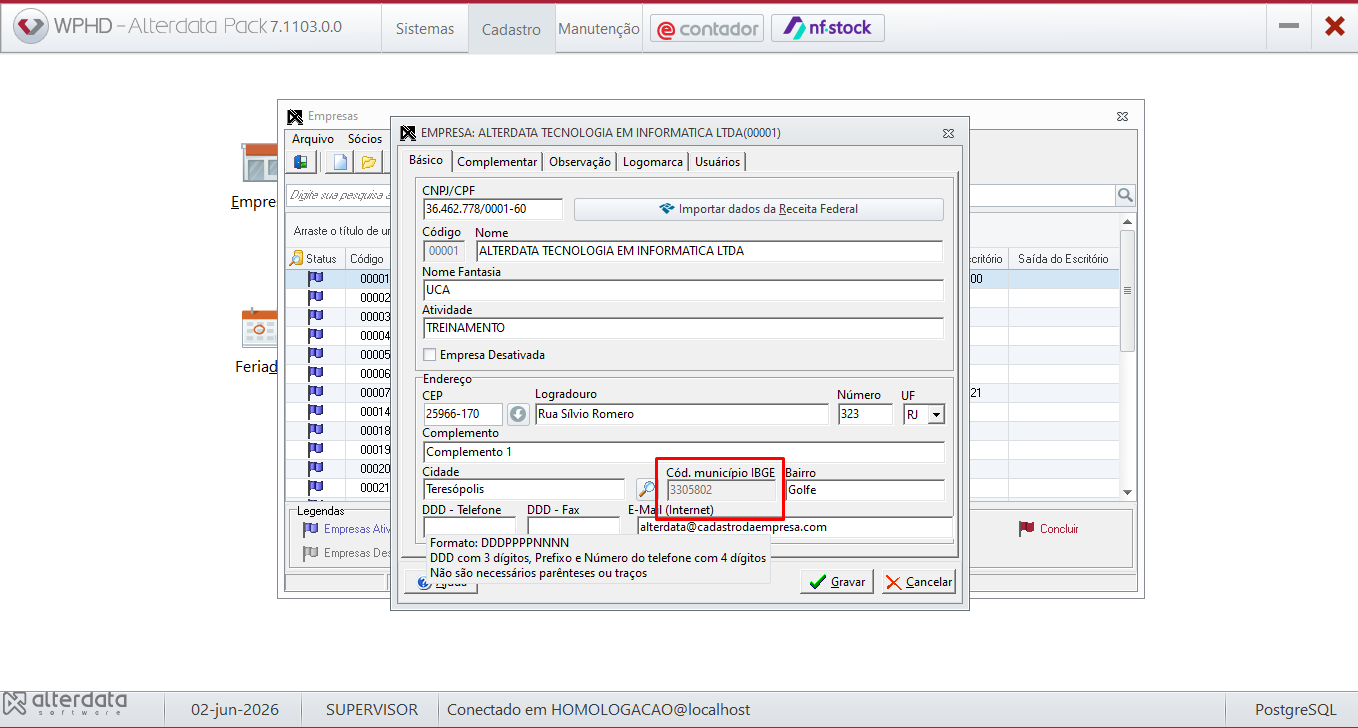The height and width of the screenshot is (728, 1358).
Task: Open the Manutenção top menu
Action: pyautogui.click(x=599, y=29)
